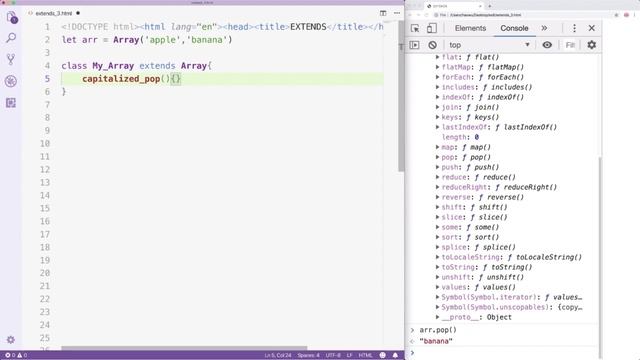
Task: Expand the sort property
Action: coord(438,237)
